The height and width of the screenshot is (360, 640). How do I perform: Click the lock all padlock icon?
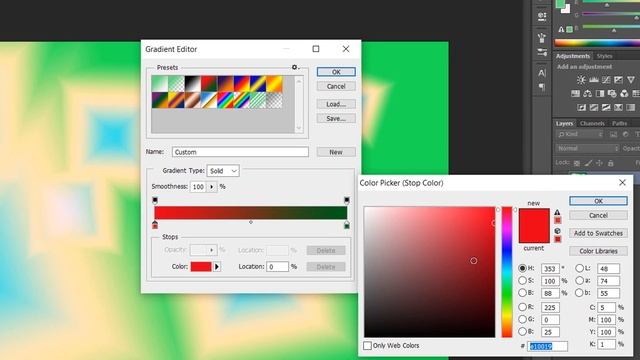tap(611, 163)
